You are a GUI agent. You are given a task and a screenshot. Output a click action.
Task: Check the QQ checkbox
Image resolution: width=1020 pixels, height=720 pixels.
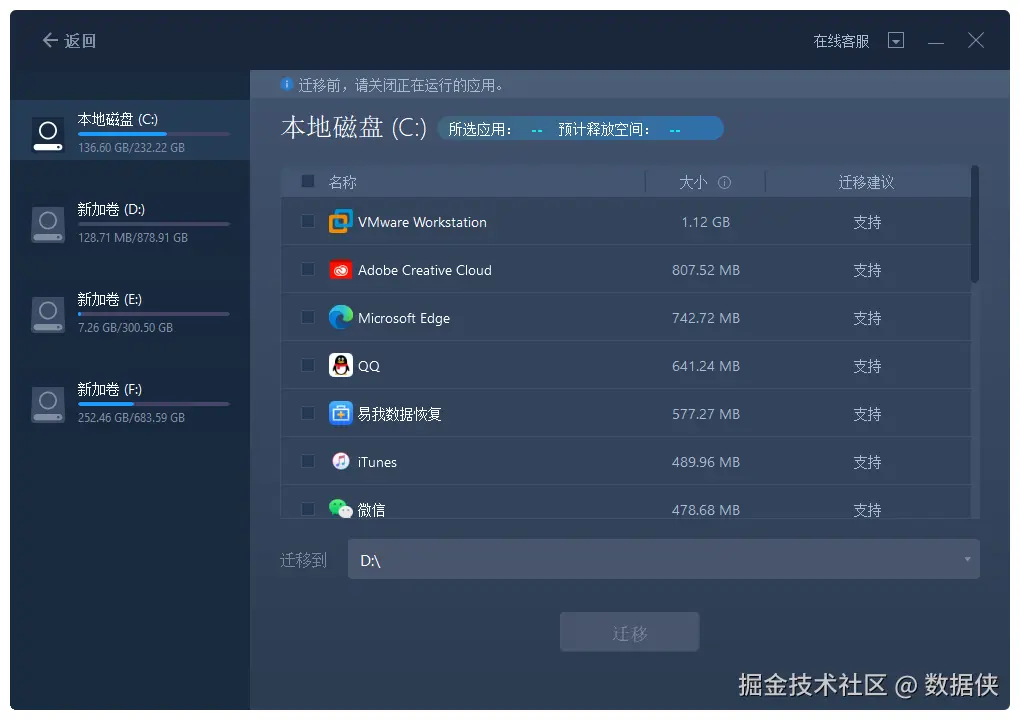308,366
